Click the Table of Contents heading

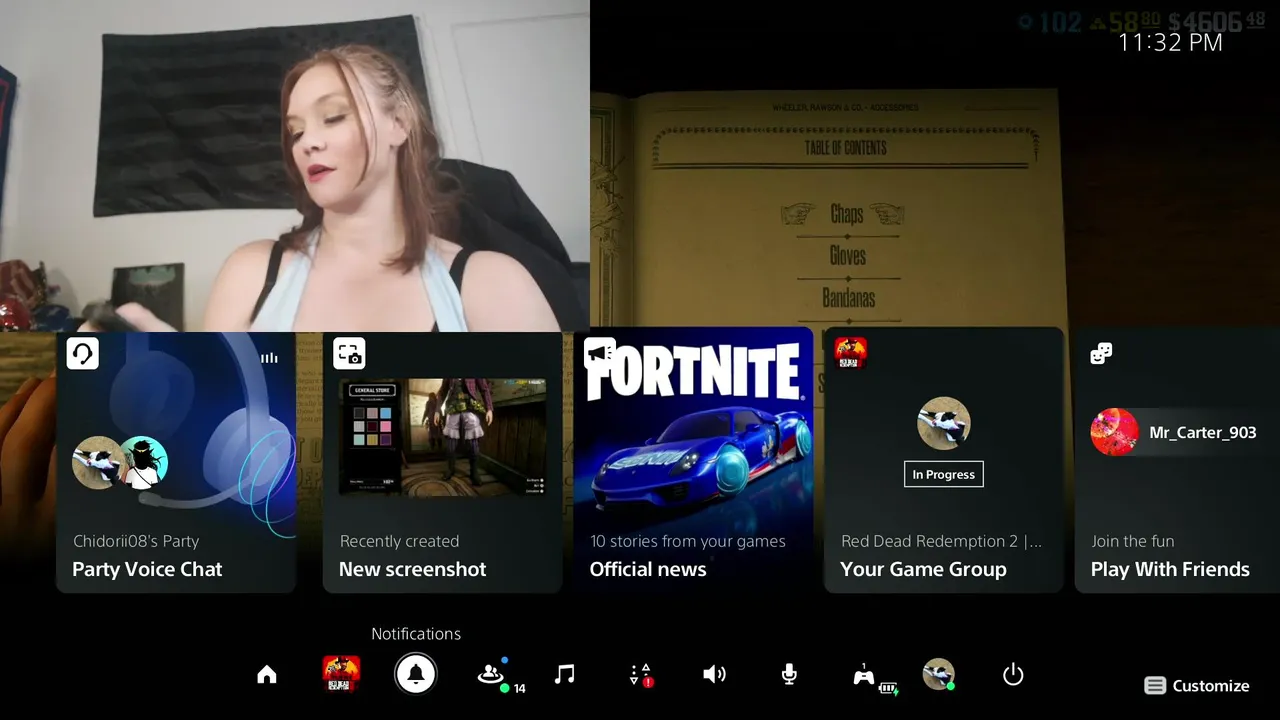pyautogui.click(x=846, y=148)
